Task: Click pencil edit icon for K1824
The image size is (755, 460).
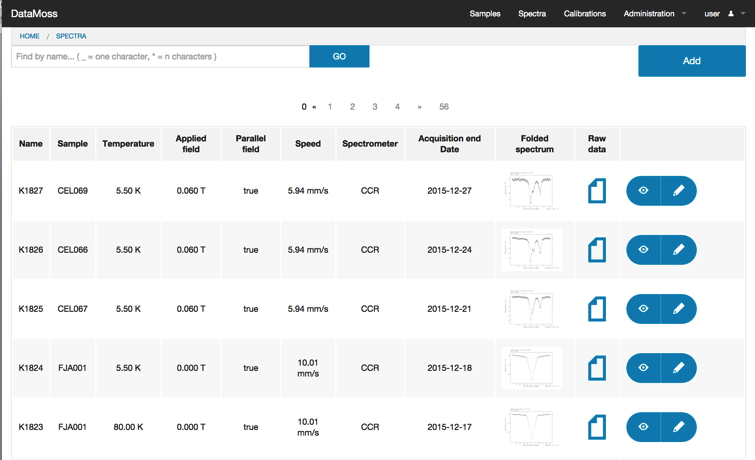Action: [x=678, y=368]
